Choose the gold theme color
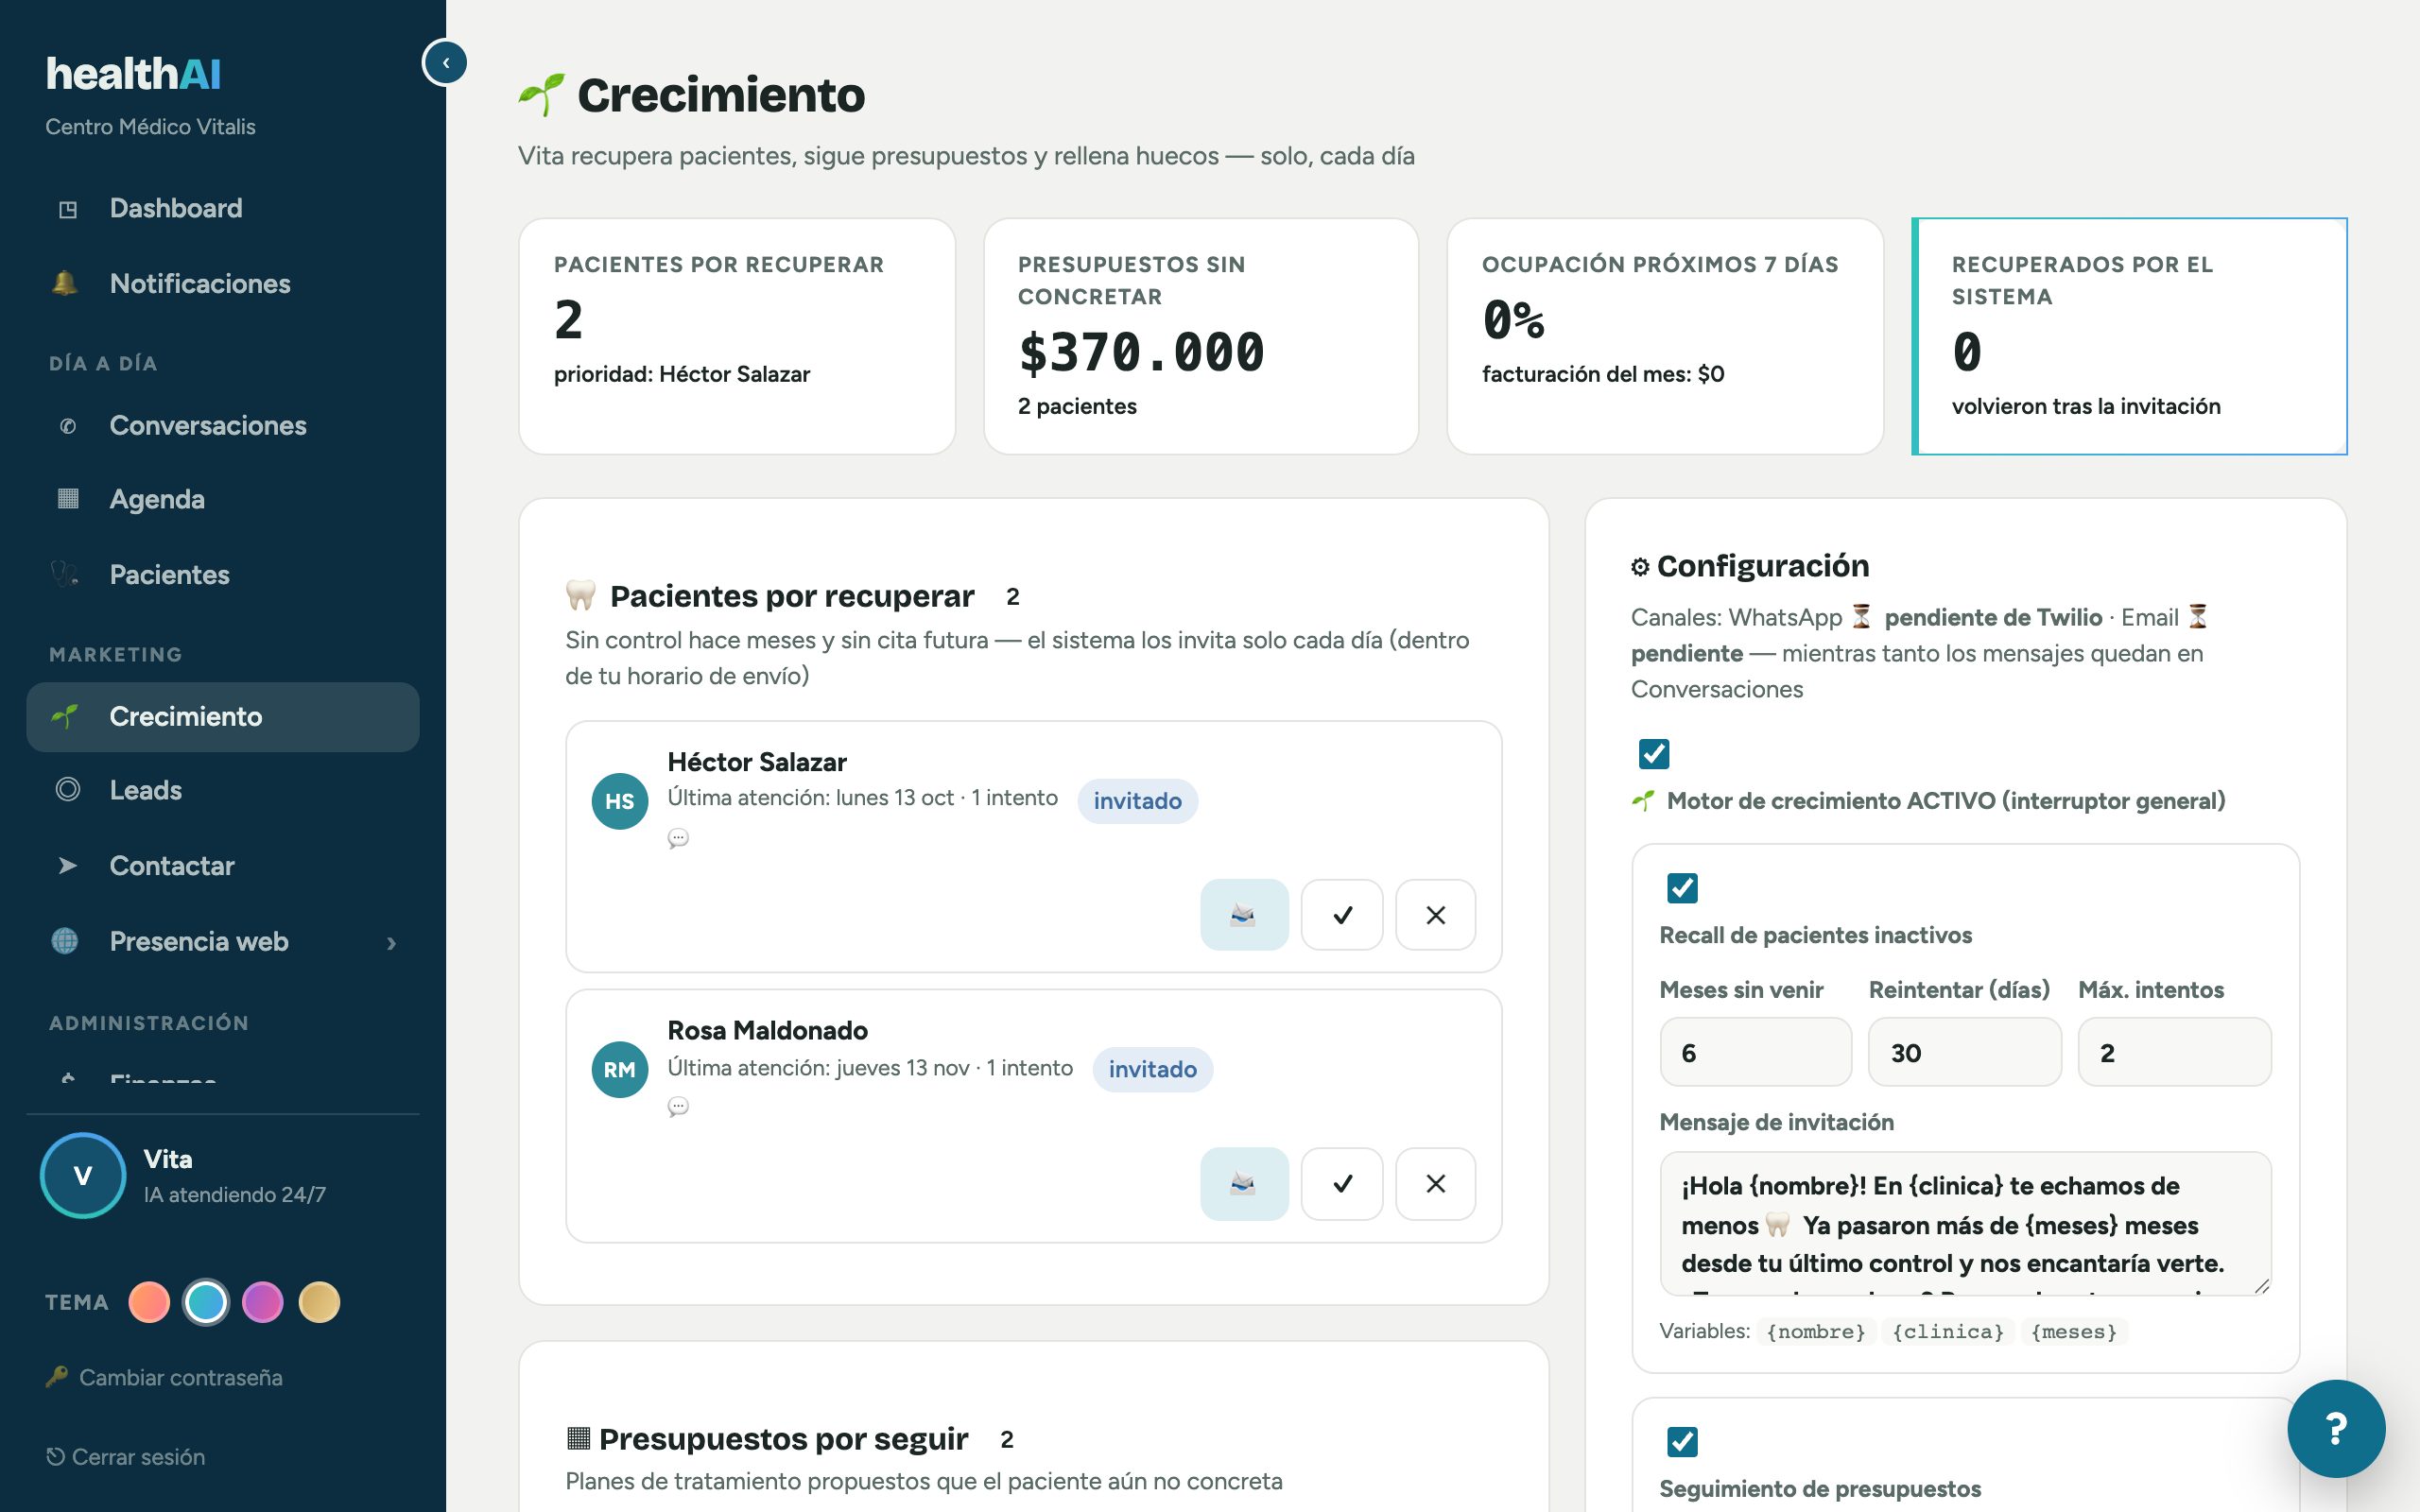 [x=319, y=1303]
